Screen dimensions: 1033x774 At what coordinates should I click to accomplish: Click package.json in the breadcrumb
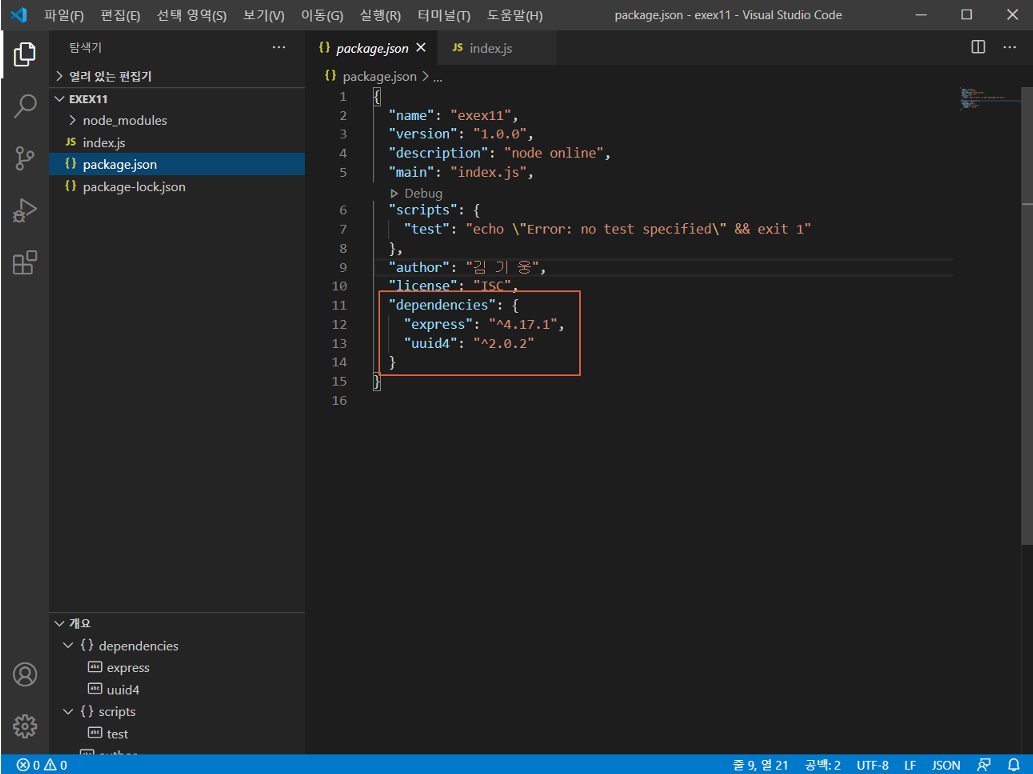click(x=379, y=76)
